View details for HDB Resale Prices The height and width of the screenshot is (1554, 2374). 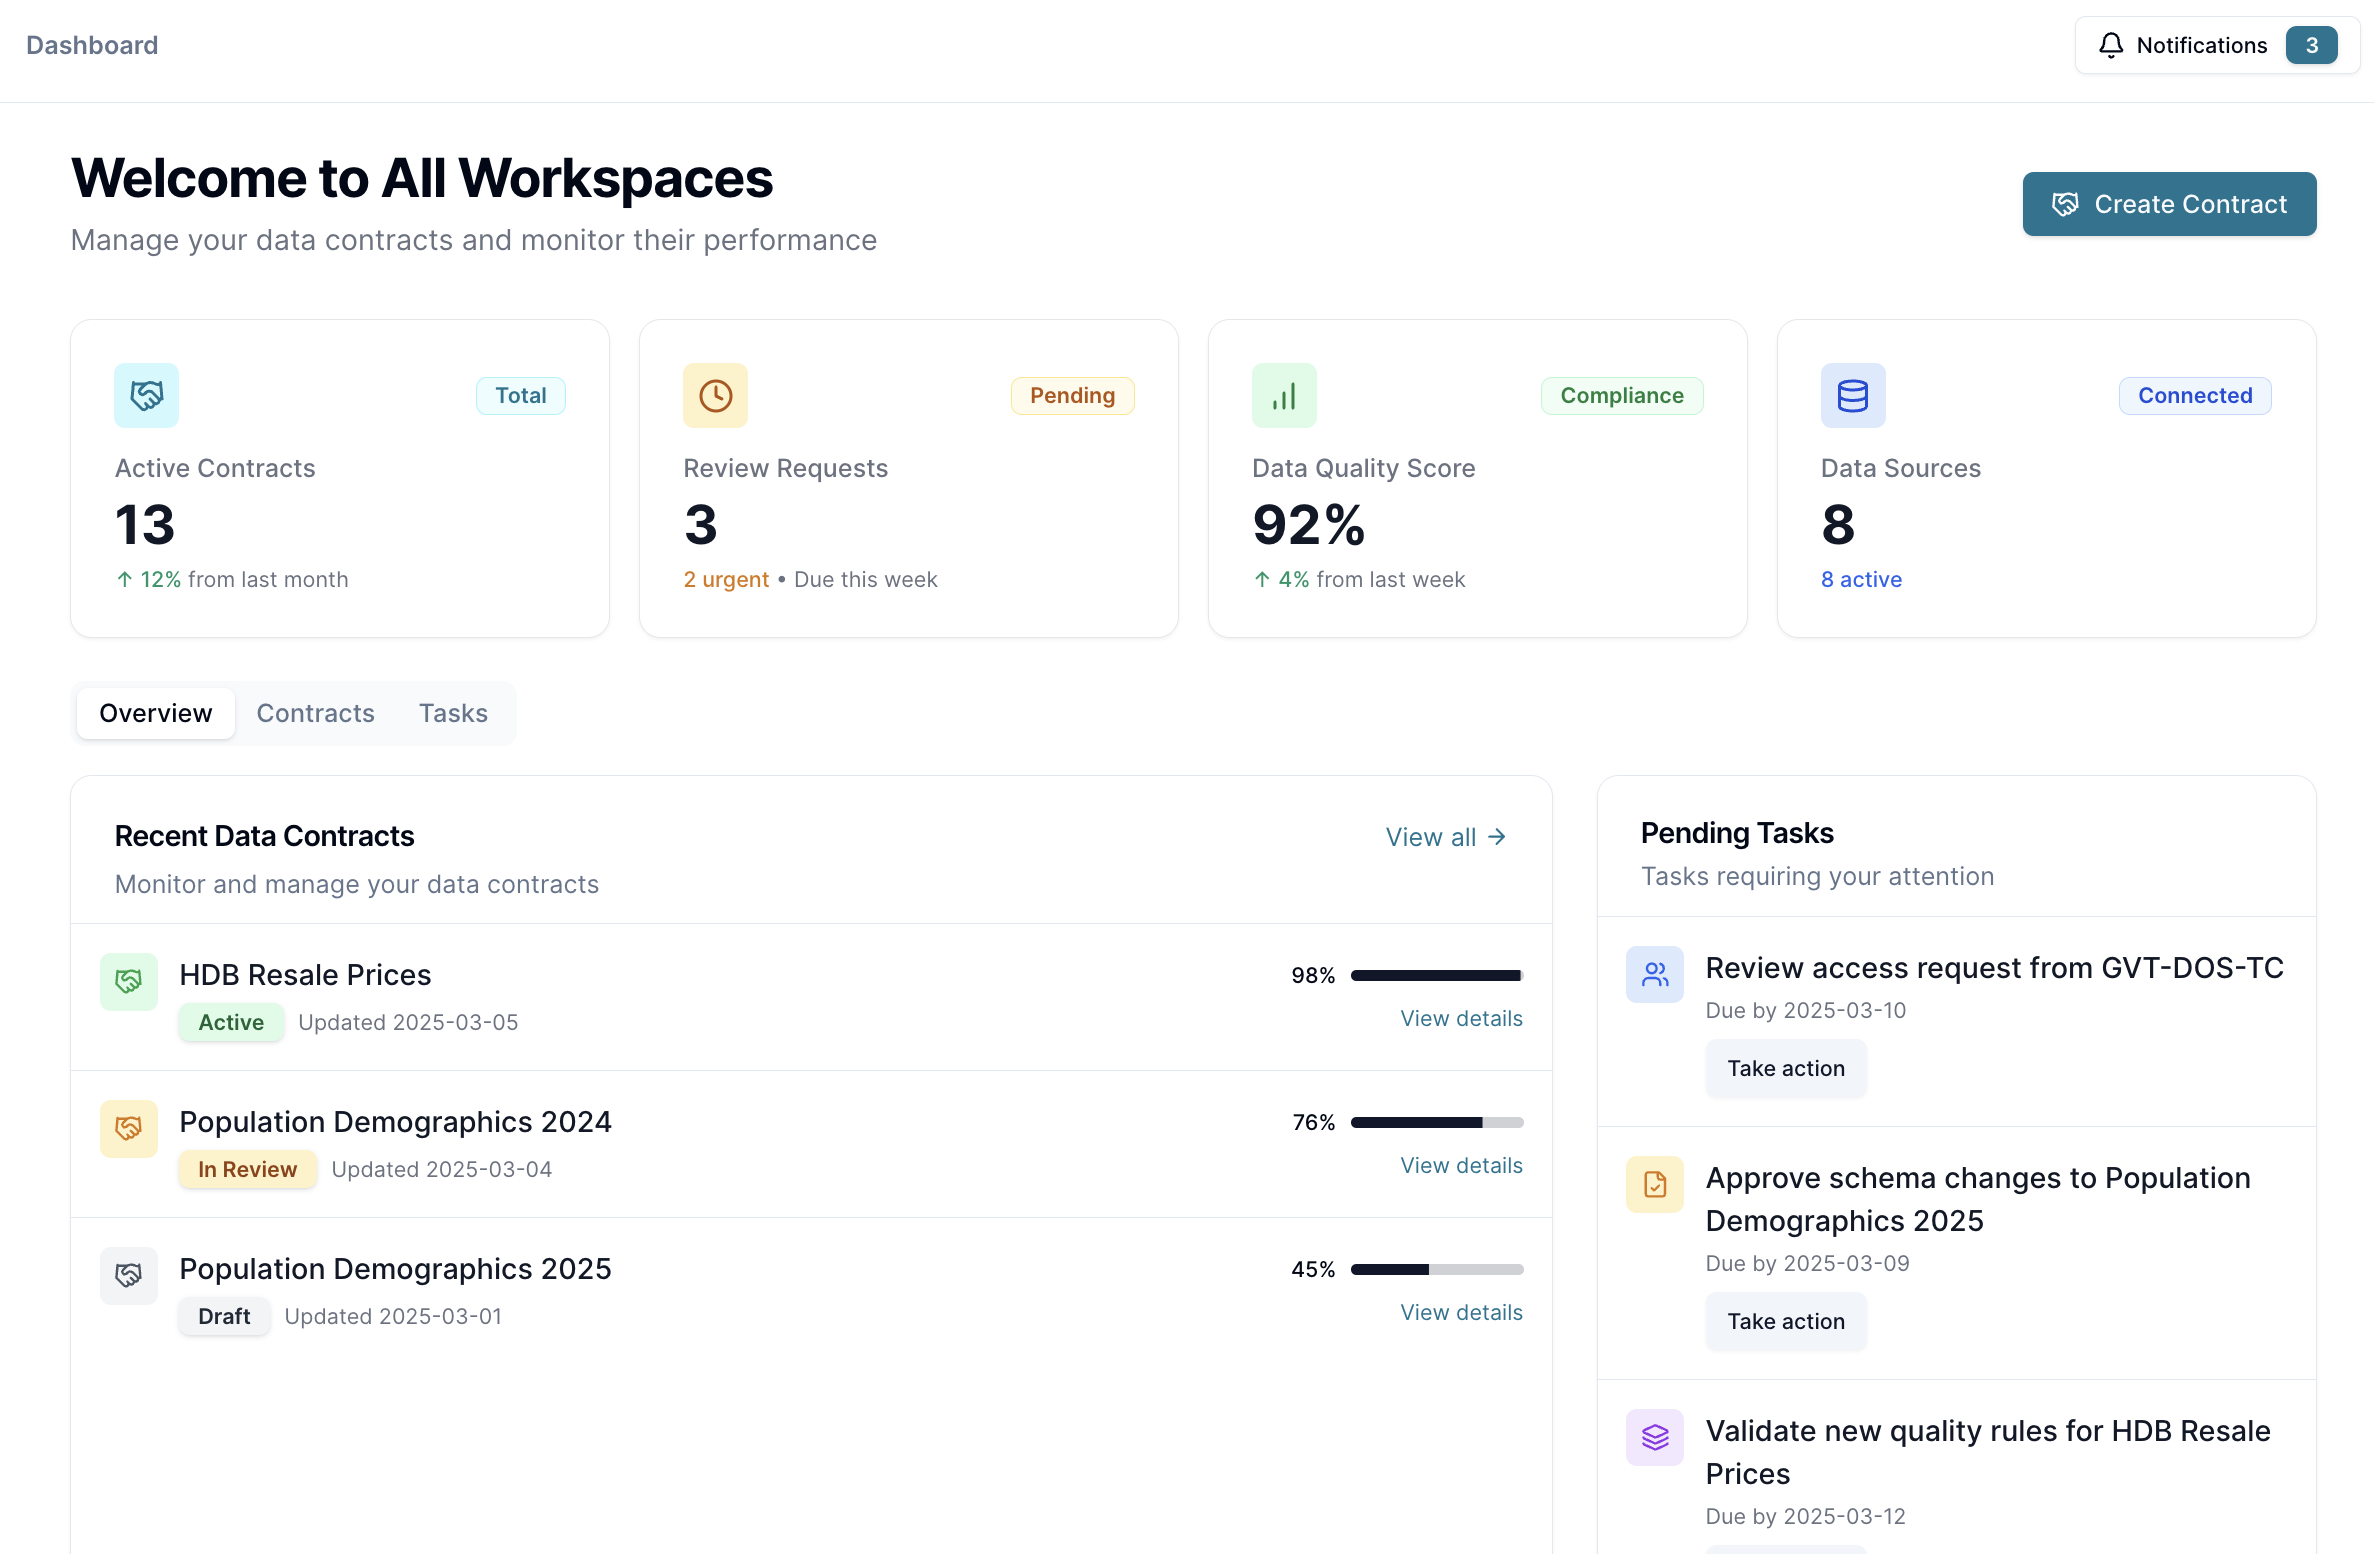click(x=1460, y=1018)
